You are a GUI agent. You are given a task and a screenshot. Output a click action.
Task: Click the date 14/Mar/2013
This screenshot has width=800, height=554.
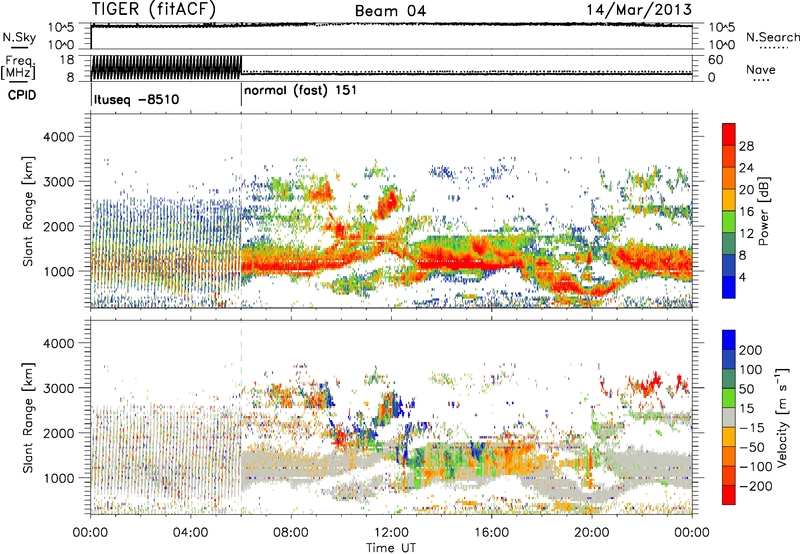[639, 9]
